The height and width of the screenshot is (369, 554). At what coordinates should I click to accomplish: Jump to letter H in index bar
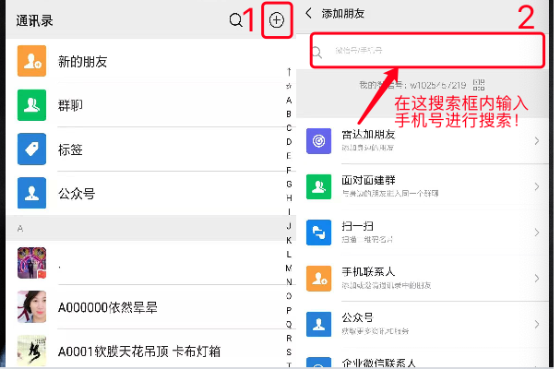tap(289, 198)
